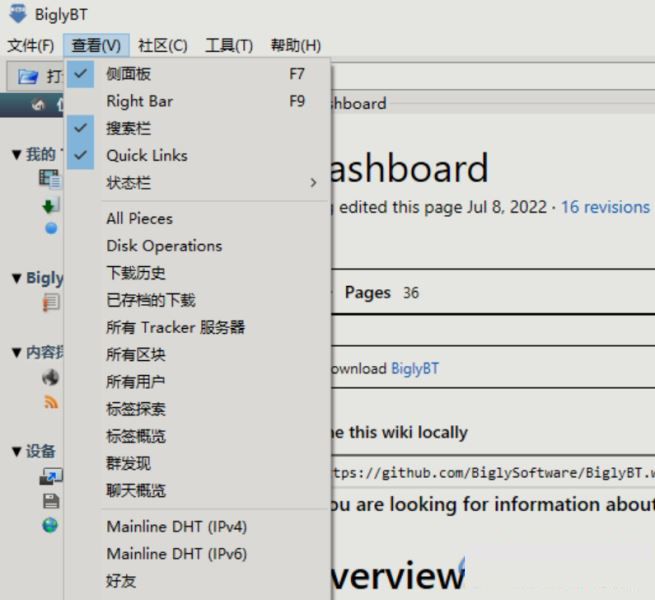
Task: Toggle the 侧面板 checked menu item
Action: [197, 74]
